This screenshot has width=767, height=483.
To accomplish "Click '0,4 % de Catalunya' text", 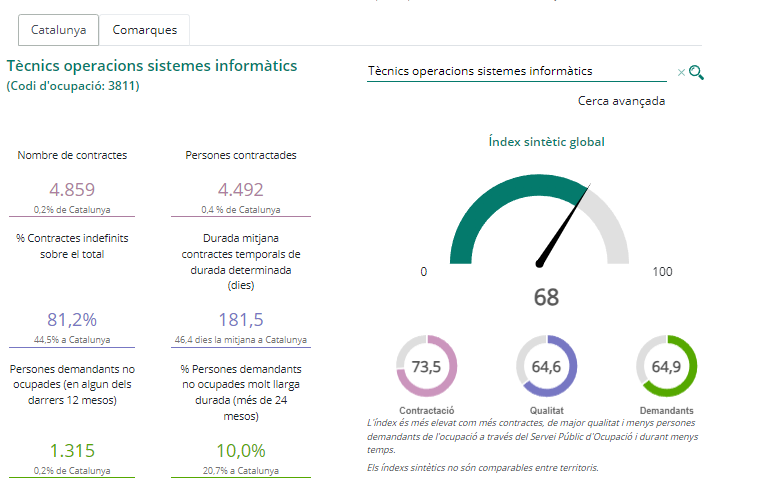I will tap(241, 209).
